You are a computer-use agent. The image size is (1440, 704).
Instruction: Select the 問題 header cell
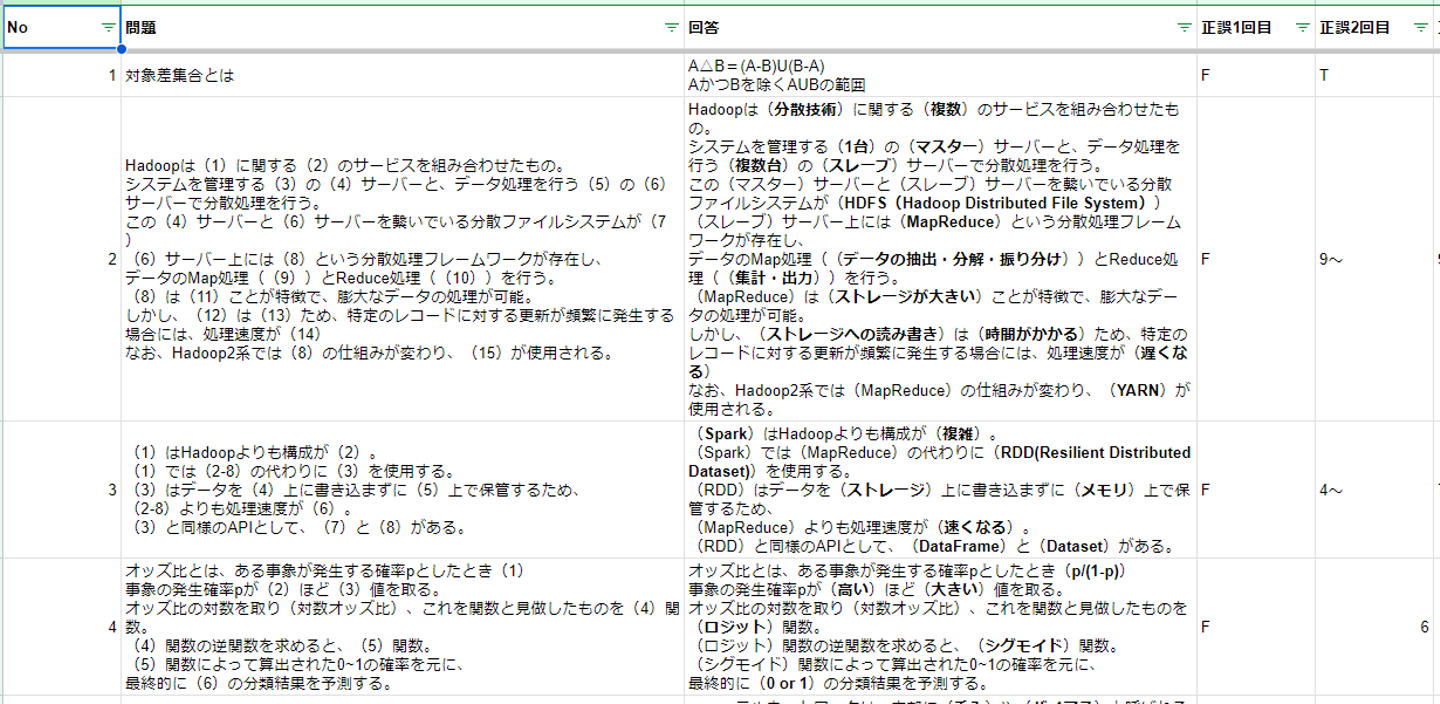click(402, 28)
